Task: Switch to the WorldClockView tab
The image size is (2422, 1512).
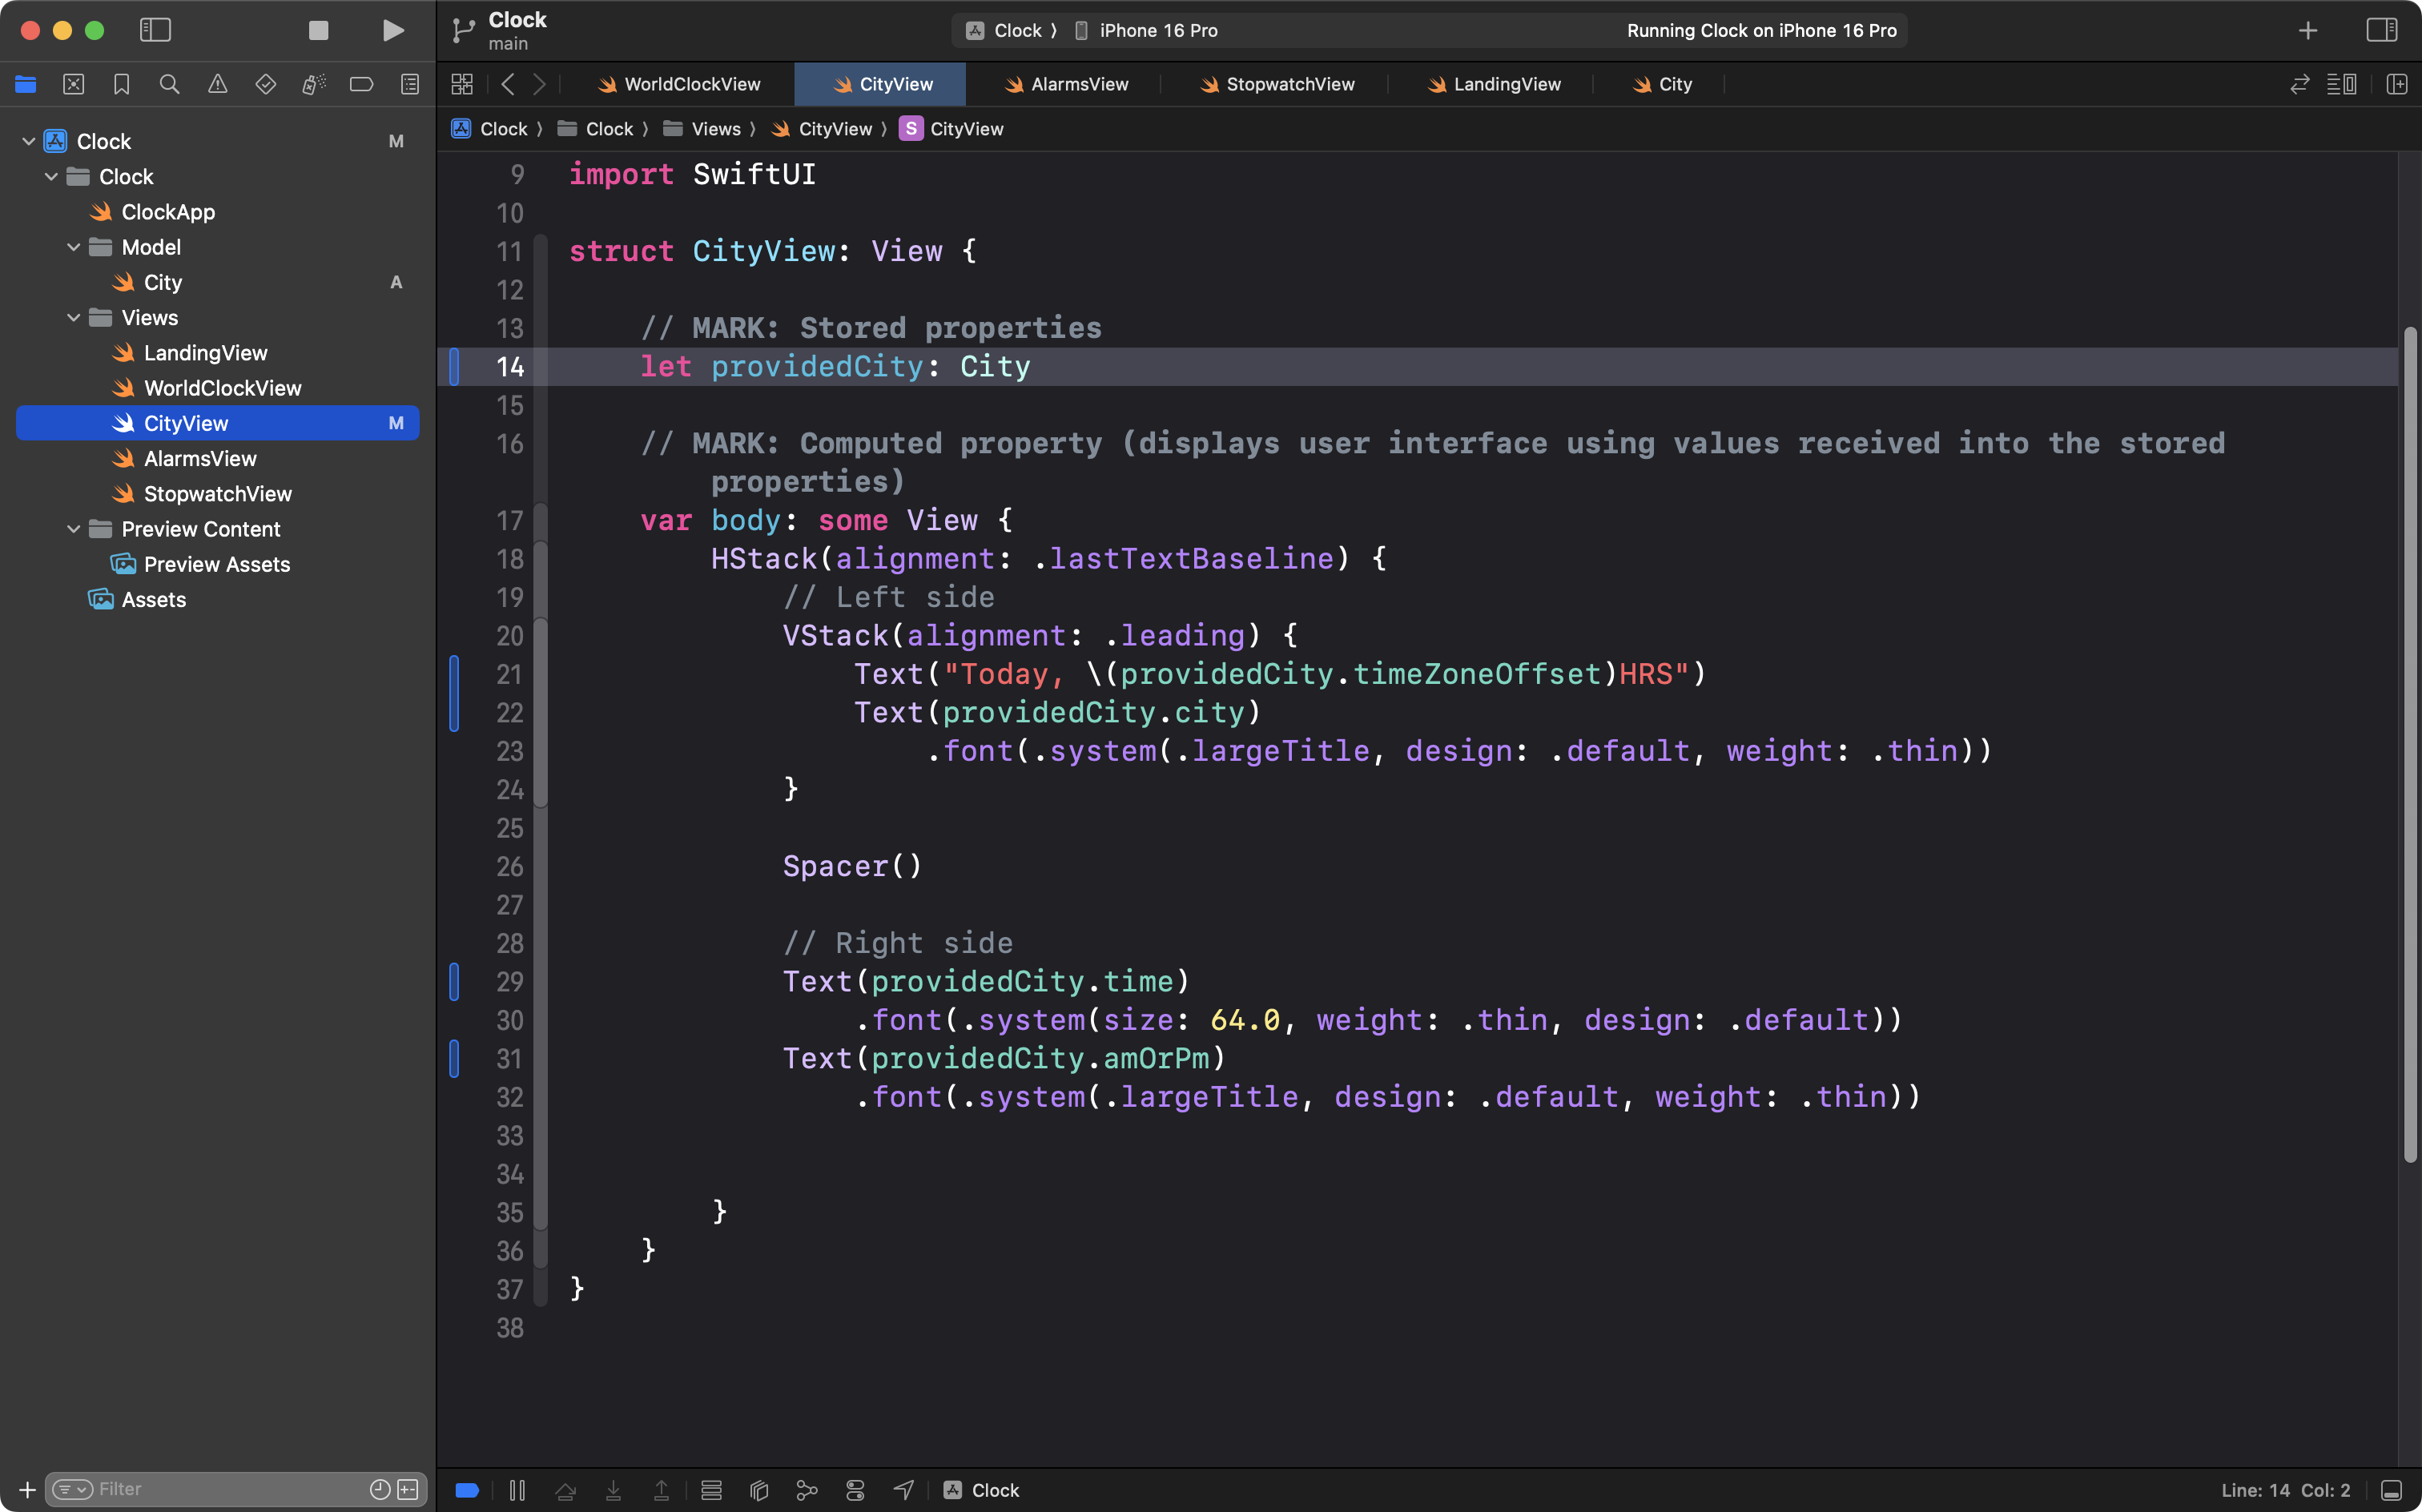Action: coord(691,85)
